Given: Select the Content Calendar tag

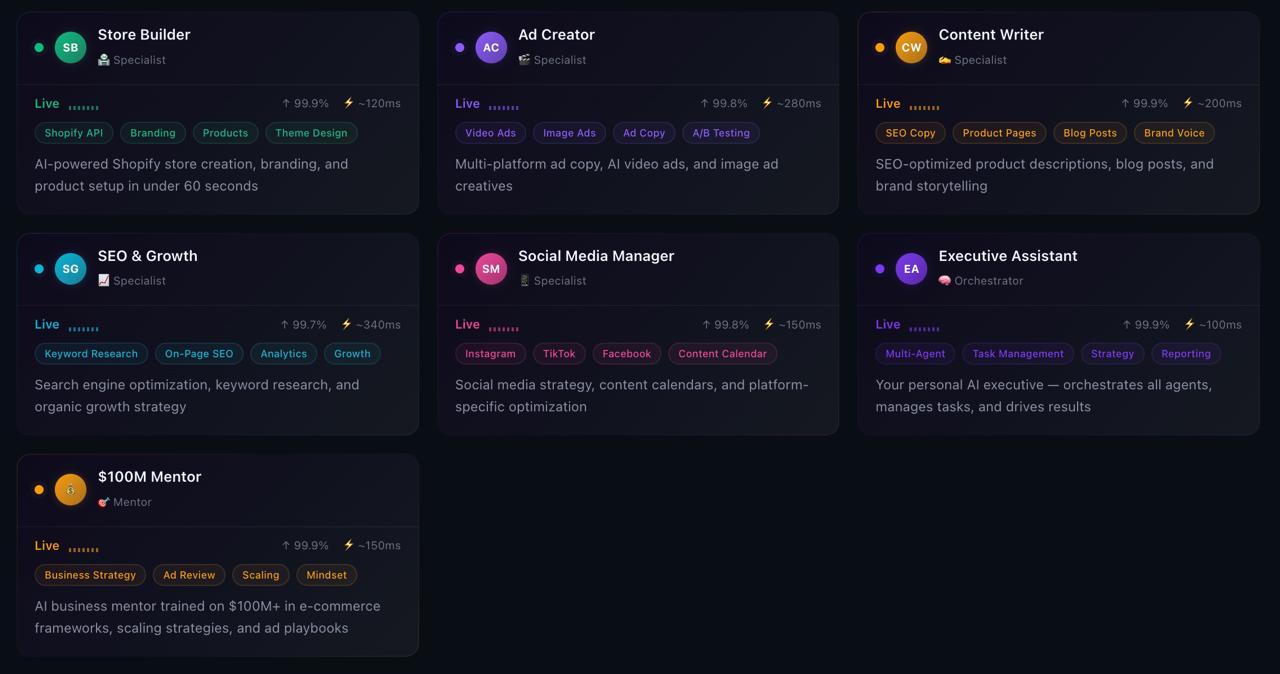Looking at the screenshot, I should pyautogui.click(x=723, y=354).
